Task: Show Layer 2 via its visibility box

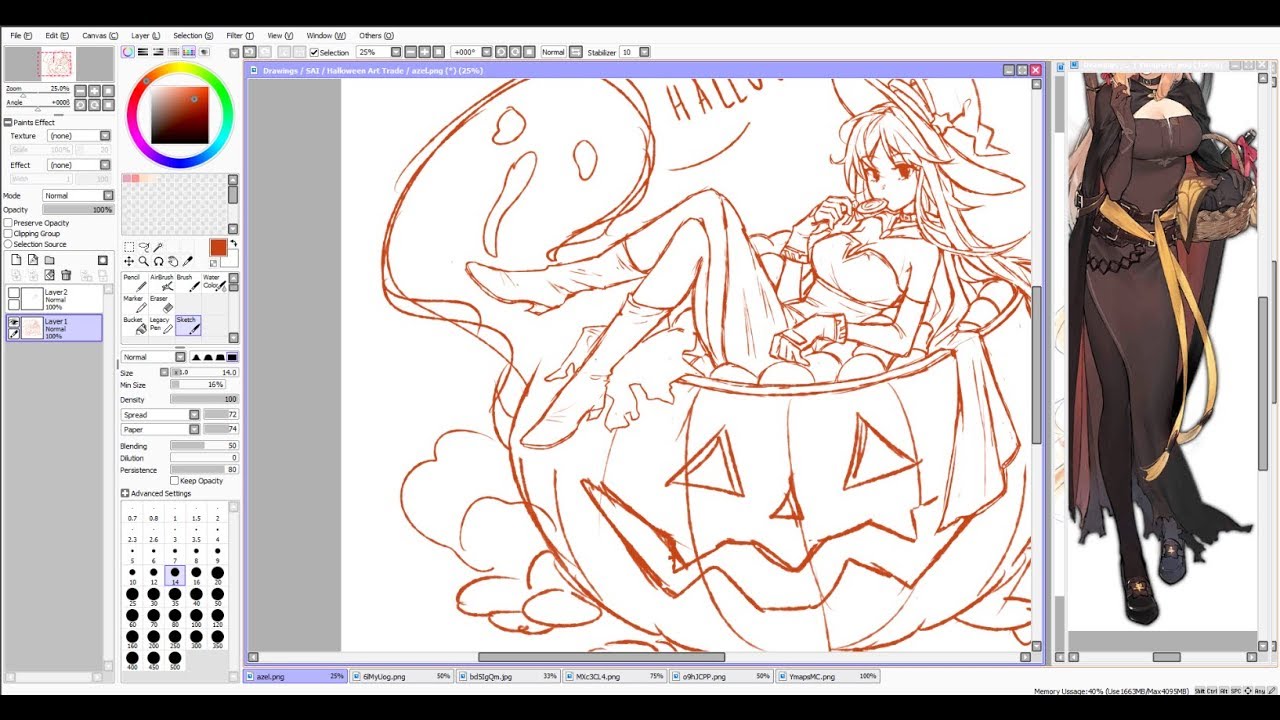Action: [x=14, y=293]
